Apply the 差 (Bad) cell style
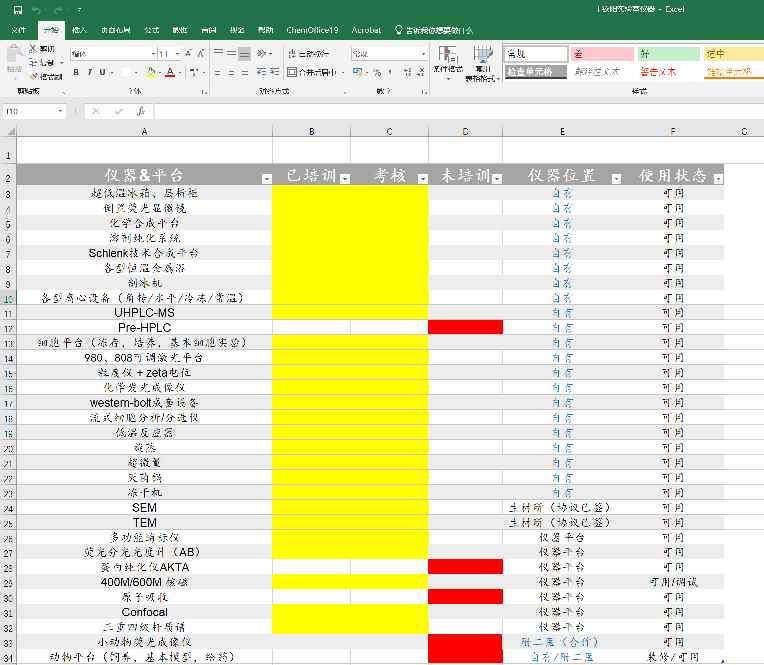The width and height of the screenshot is (764, 665). [x=601, y=54]
